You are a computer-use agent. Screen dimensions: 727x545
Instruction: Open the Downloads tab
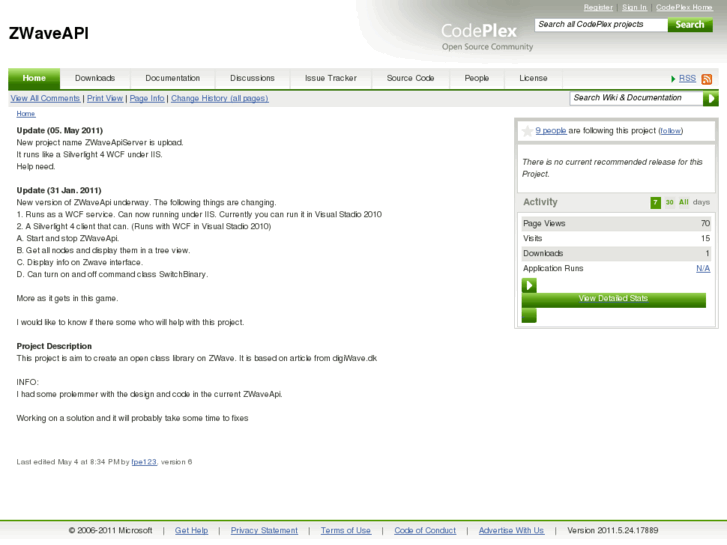[95, 78]
